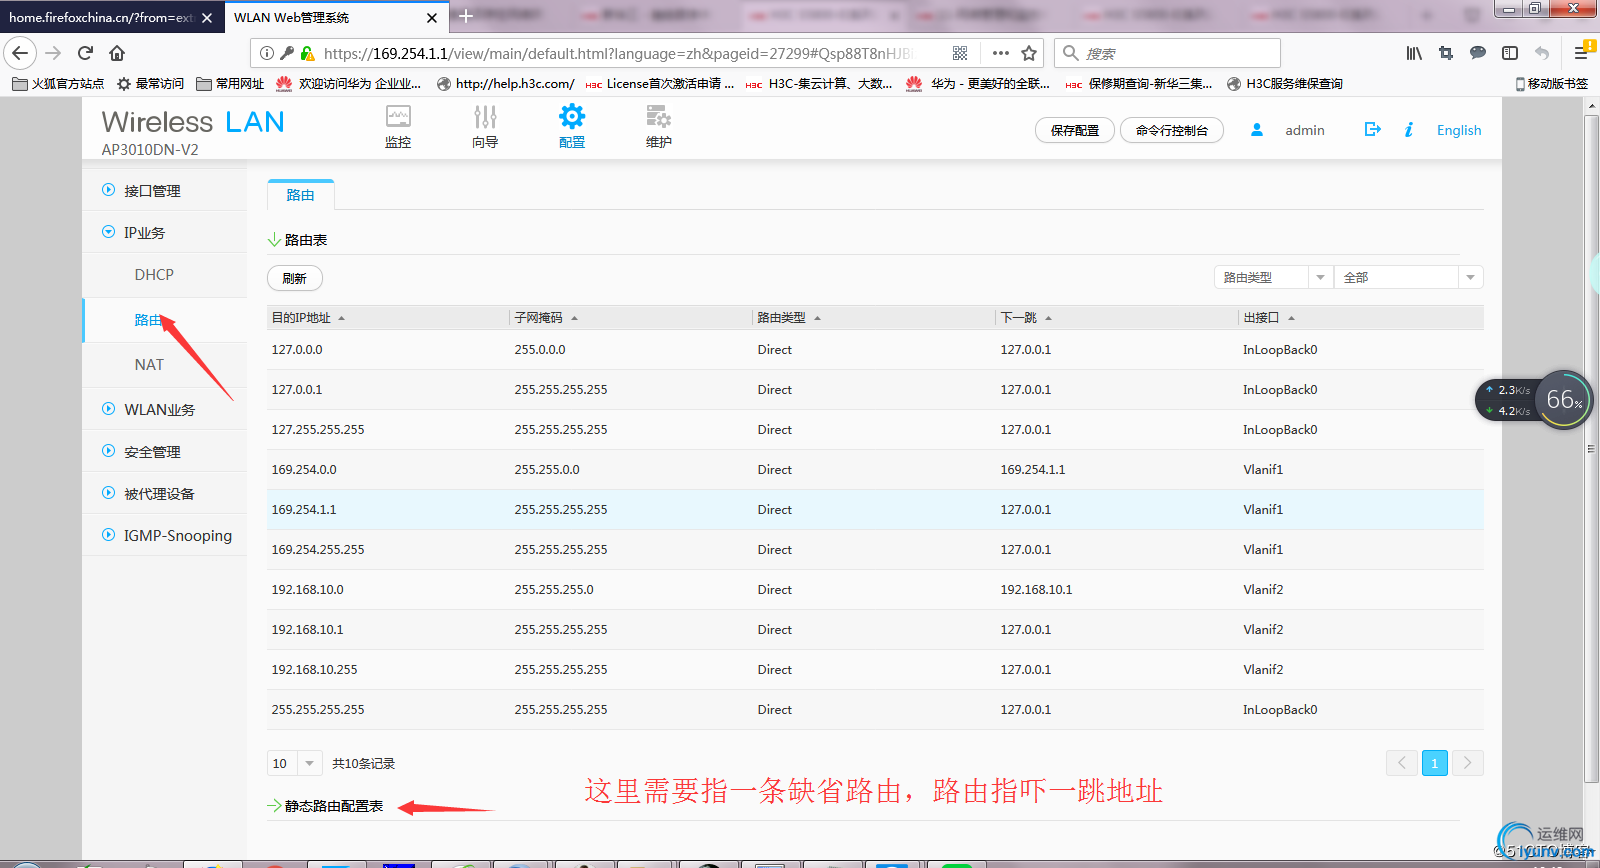
Task: Reload the page with refresh icon
Action: (x=85, y=53)
